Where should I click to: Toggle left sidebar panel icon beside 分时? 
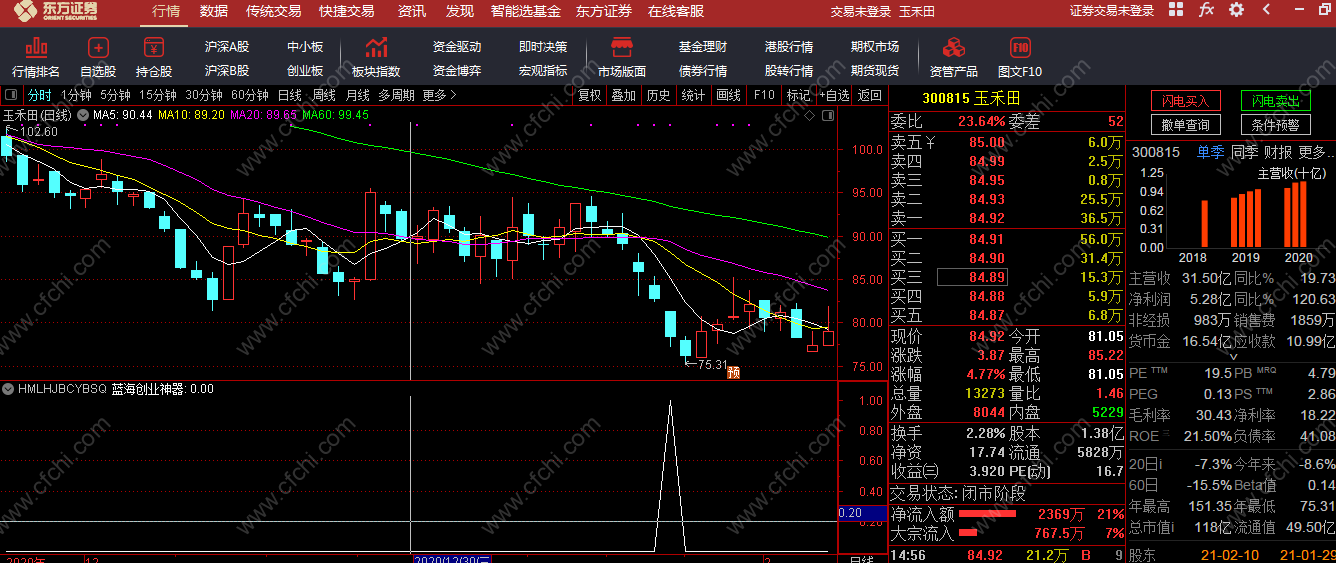(13, 95)
